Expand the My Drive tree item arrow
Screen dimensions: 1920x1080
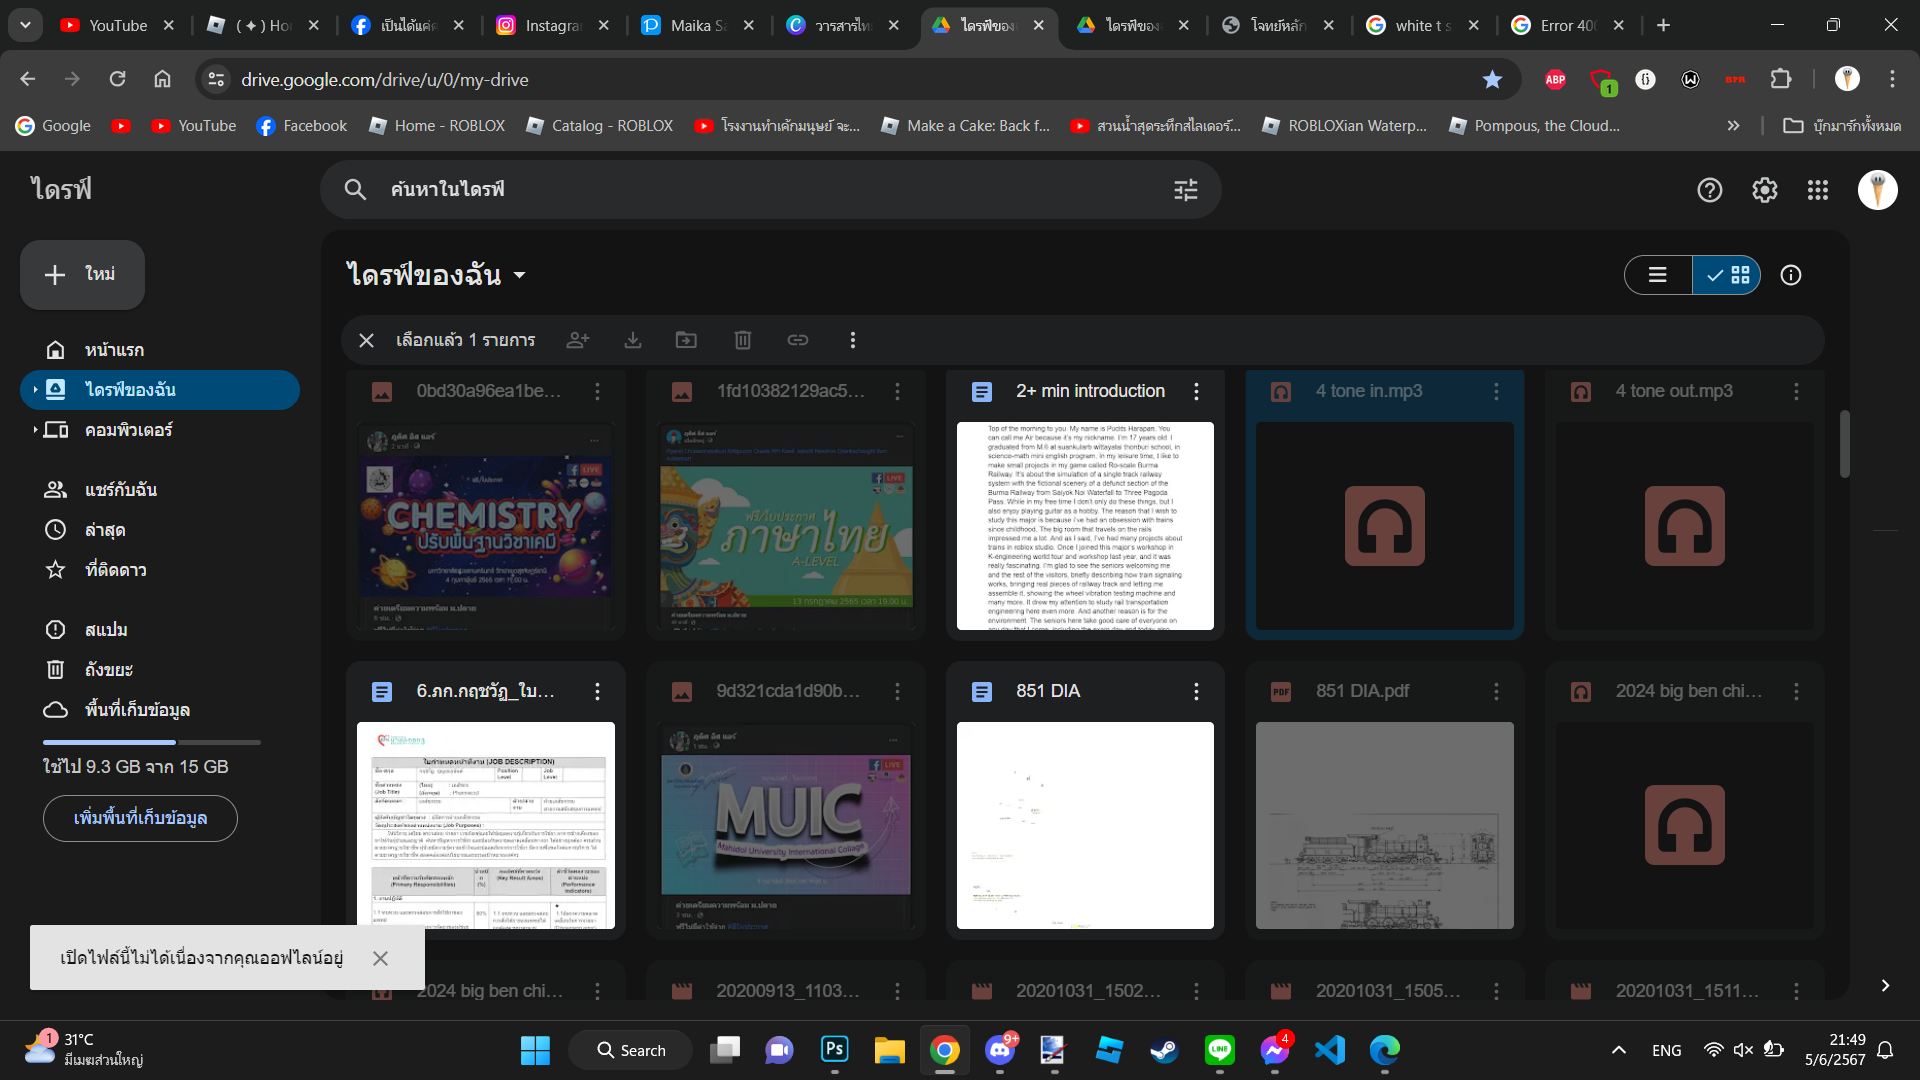(35, 390)
